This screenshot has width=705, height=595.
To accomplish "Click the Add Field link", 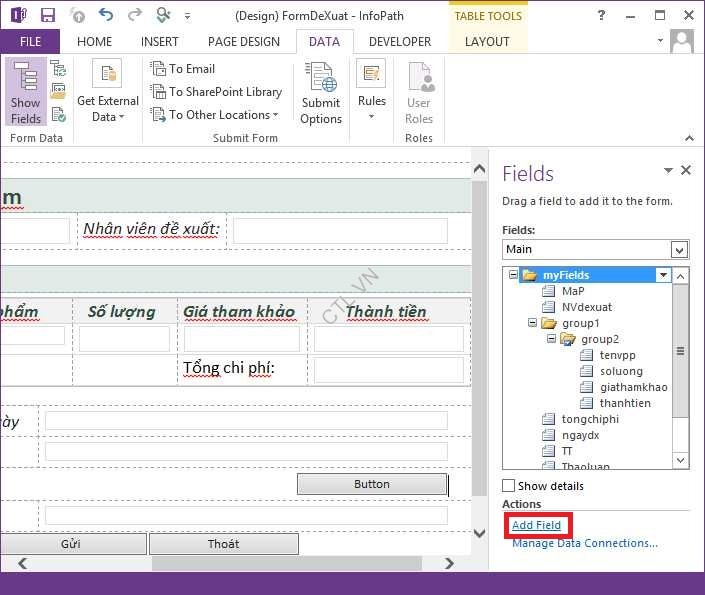I will pyautogui.click(x=536, y=525).
